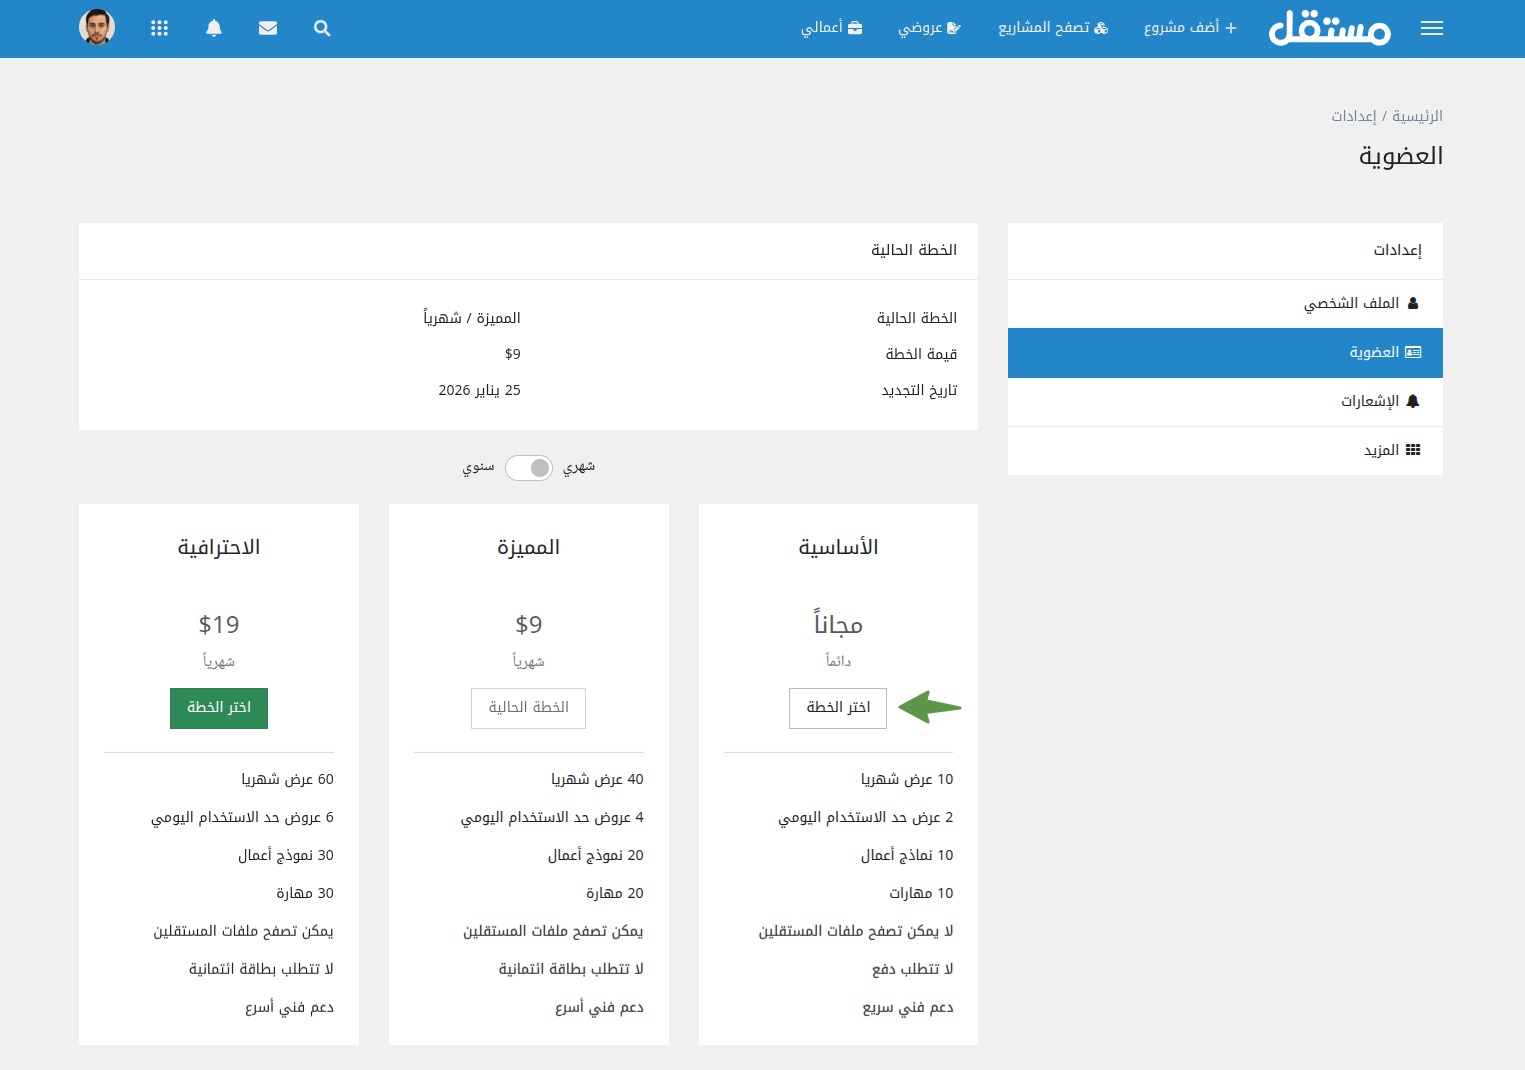Open the hamburger menu icon
The image size is (1525, 1070).
(1431, 28)
